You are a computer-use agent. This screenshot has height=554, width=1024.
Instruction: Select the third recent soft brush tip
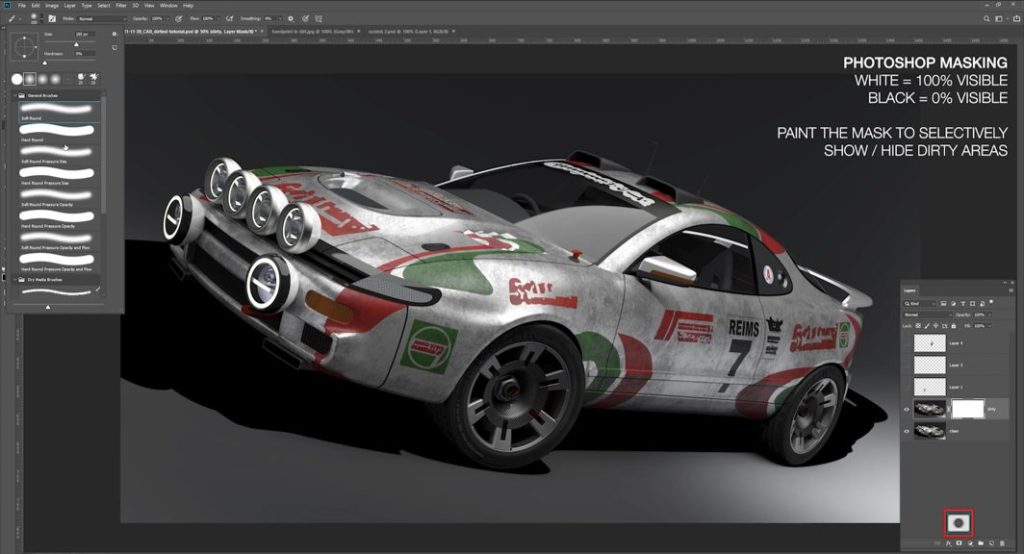[x=42, y=79]
